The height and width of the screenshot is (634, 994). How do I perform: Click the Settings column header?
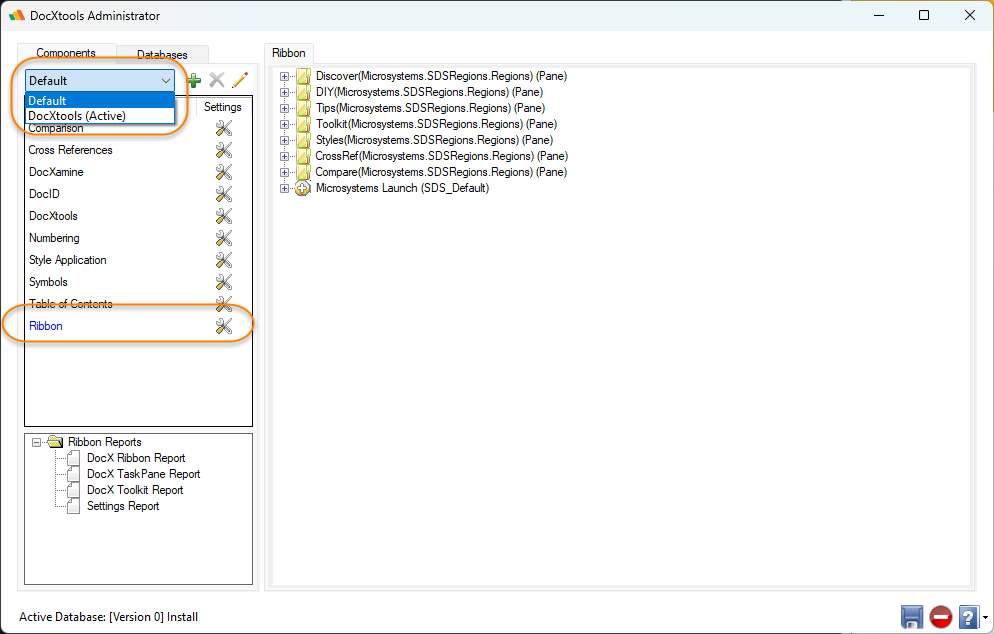click(x=223, y=107)
